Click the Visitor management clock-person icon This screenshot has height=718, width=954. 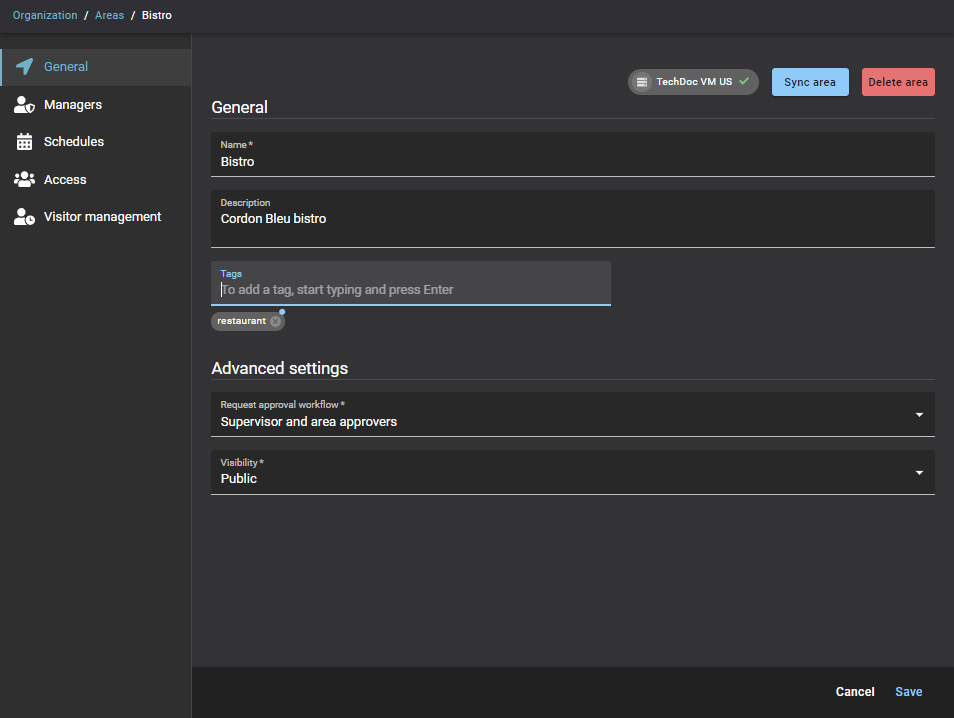(x=25, y=217)
